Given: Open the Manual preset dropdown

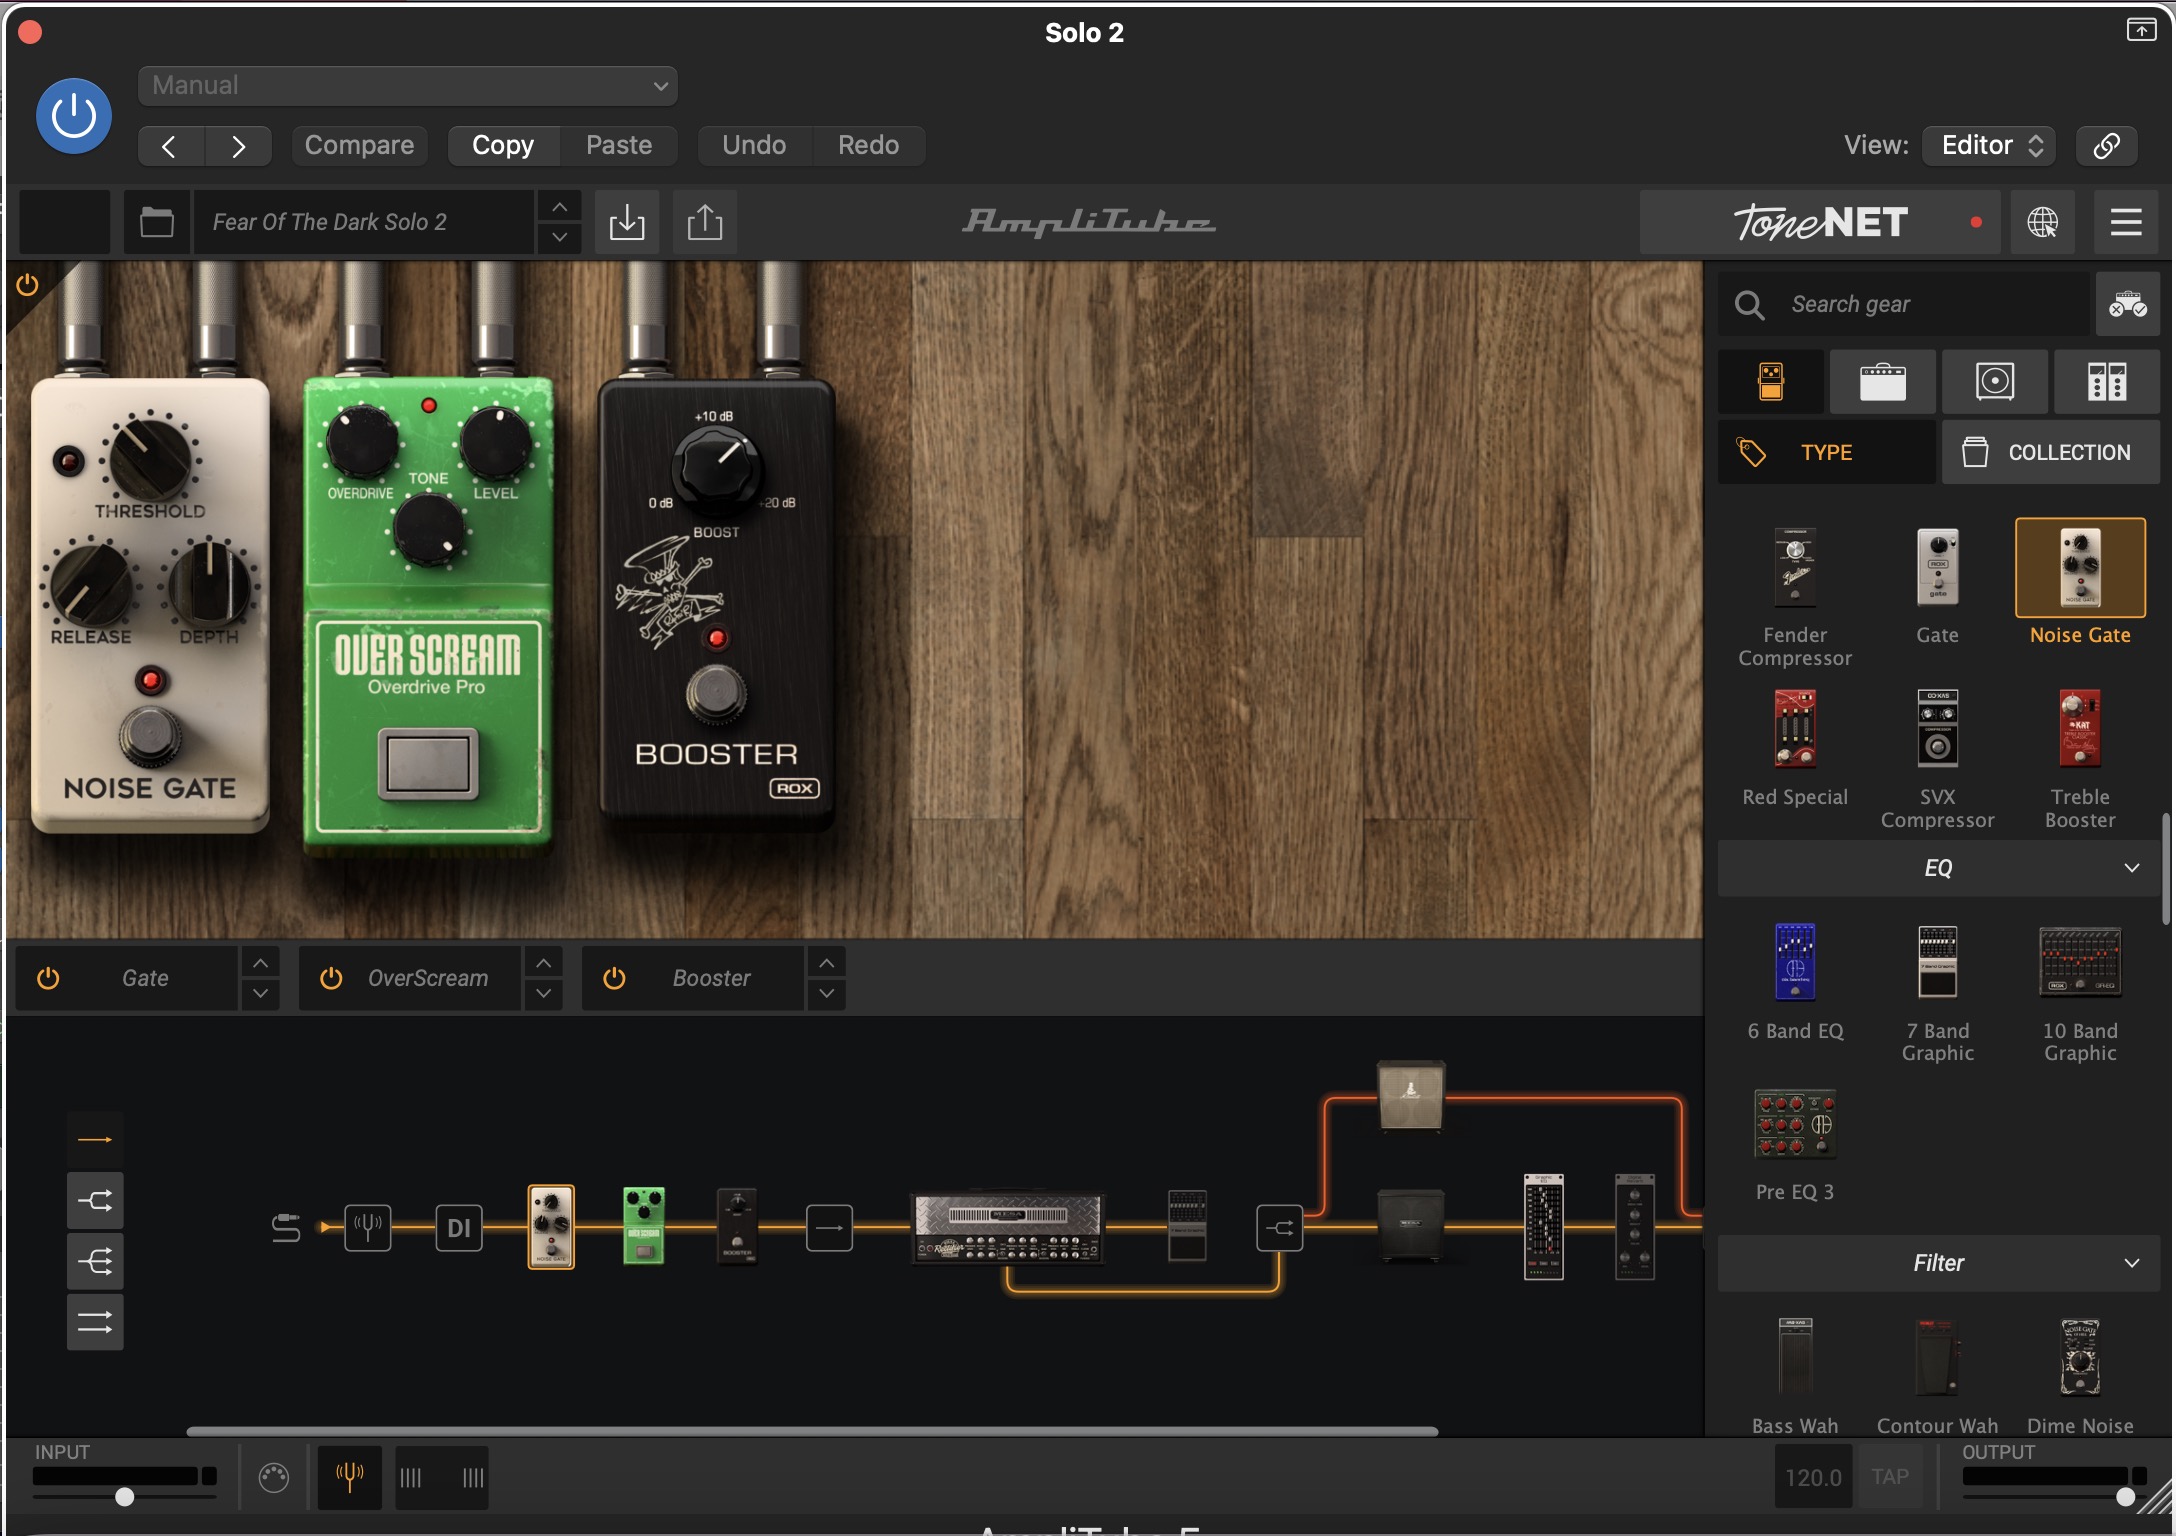Looking at the screenshot, I should 408,86.
